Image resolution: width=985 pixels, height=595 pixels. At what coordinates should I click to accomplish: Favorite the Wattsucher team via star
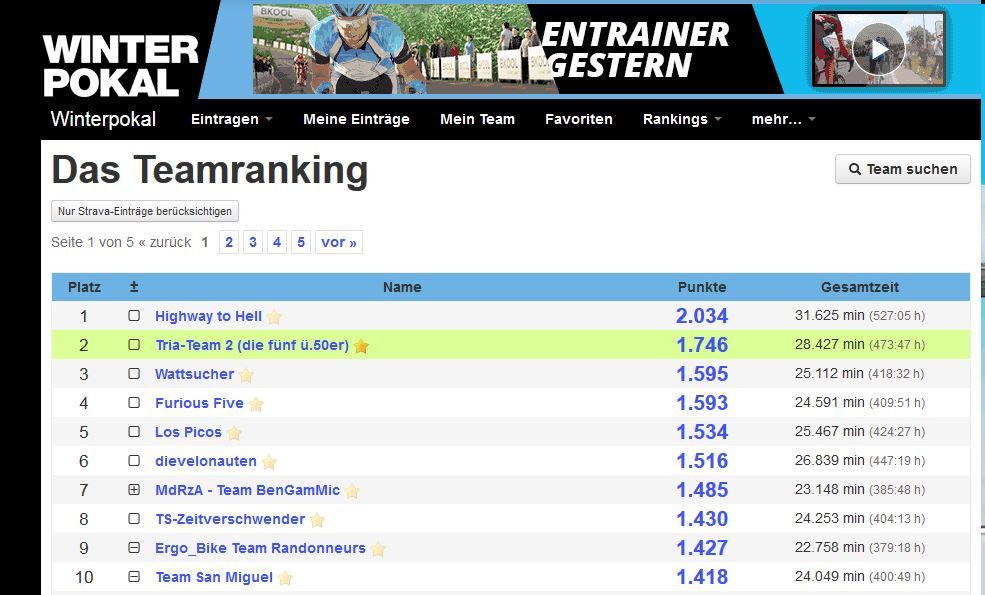(246, 375)
